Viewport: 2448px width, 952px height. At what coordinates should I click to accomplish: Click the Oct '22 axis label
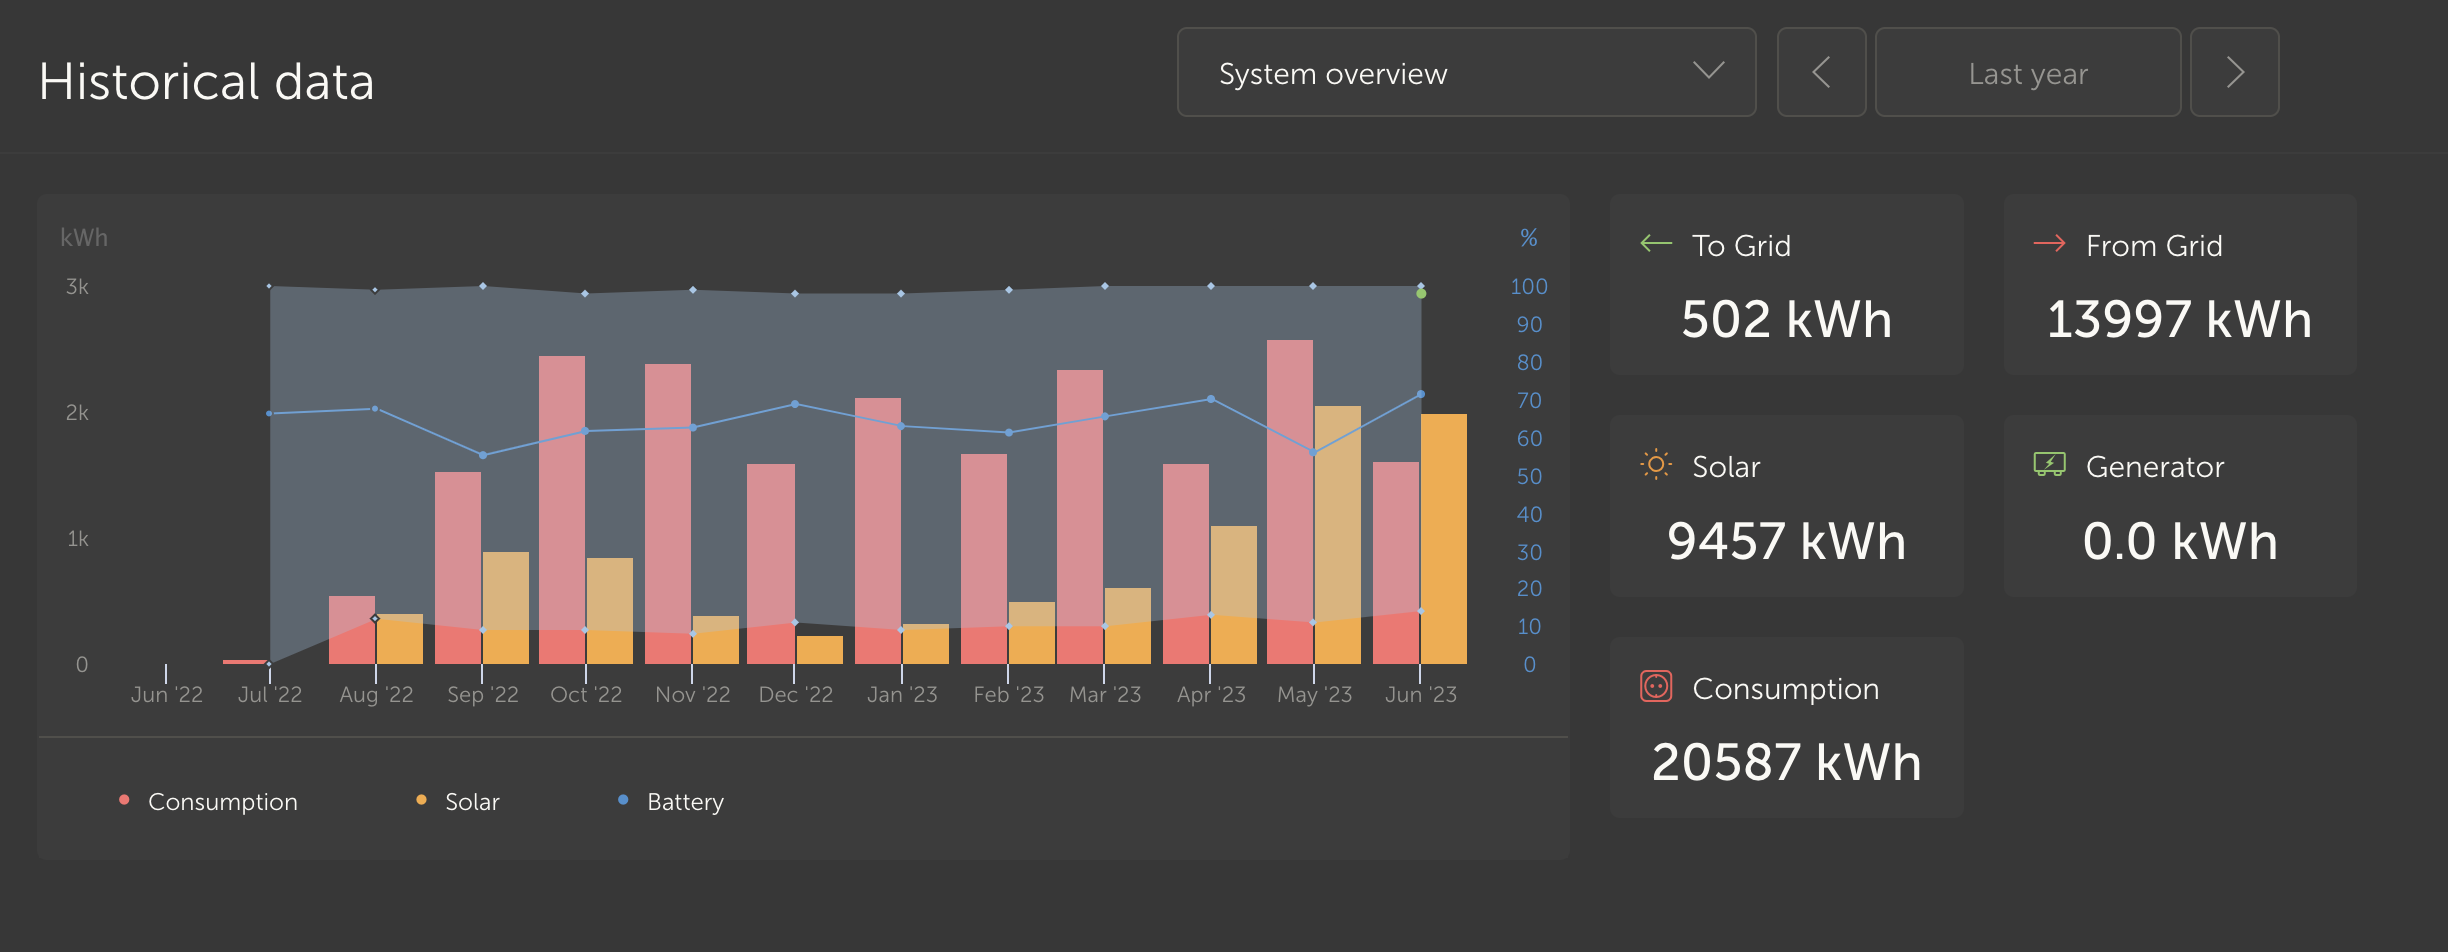(x=586, y=694)
